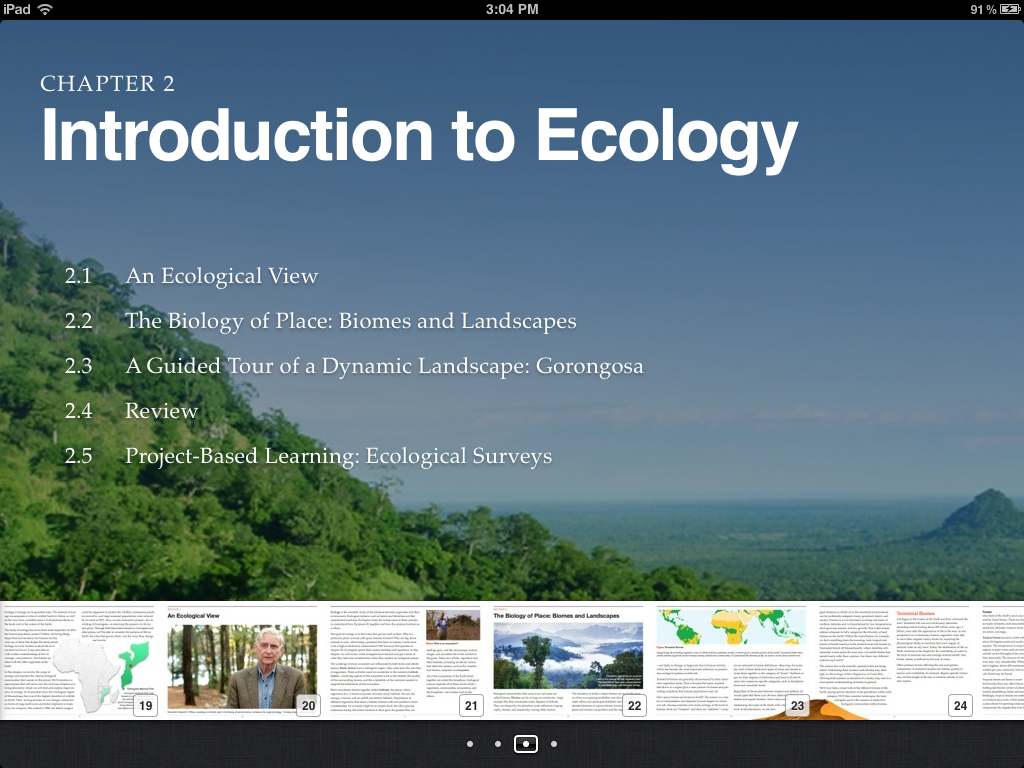Image resolution: width=1024 pixels, height=768 pixels.
Task: Tap the "iPad" label in status bar
Action: (x=16, y=9)
